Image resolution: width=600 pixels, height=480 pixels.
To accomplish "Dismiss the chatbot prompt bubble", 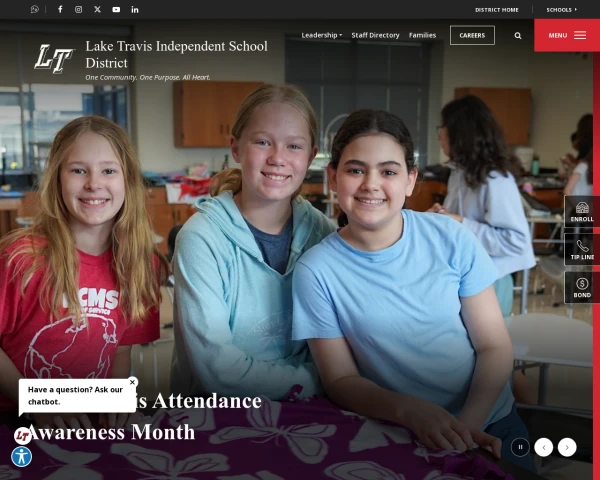I will [132, 382].
